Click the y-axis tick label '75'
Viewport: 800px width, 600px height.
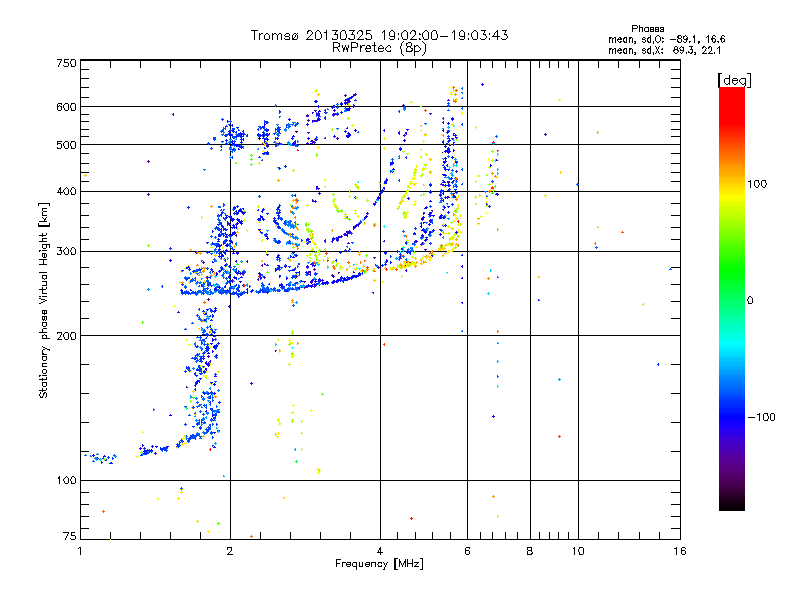[x=70, y=536]
